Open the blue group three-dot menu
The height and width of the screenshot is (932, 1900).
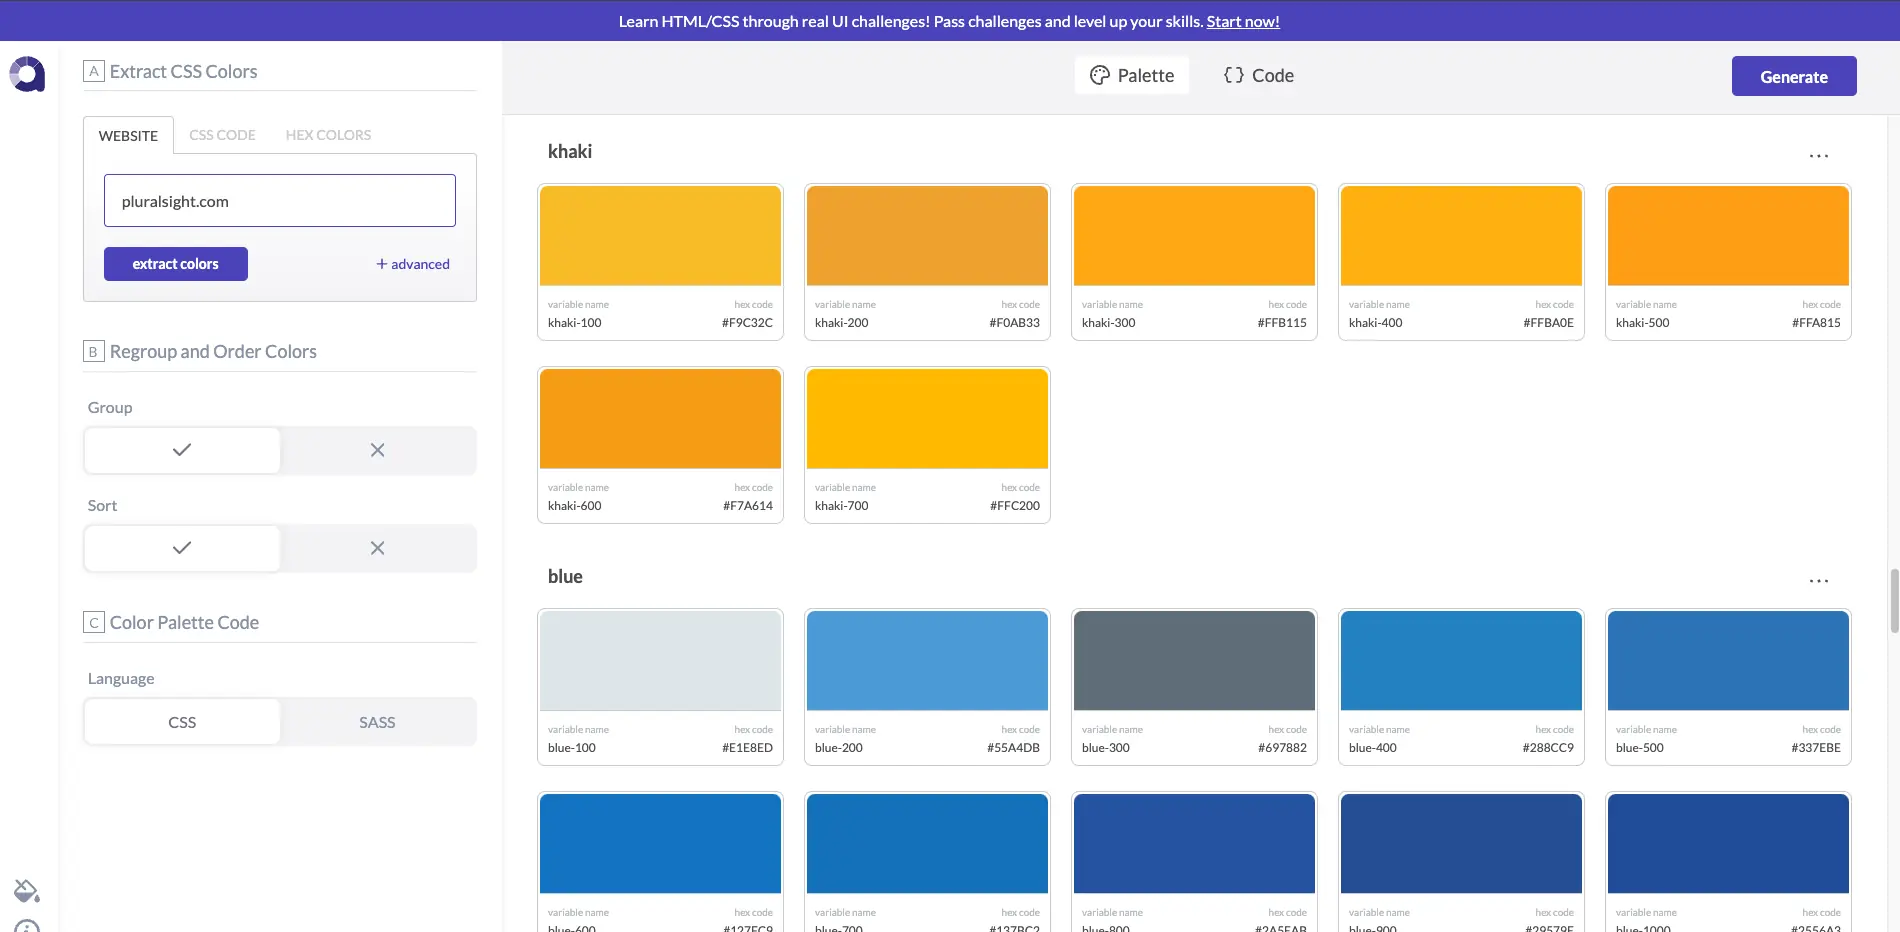1819,580
